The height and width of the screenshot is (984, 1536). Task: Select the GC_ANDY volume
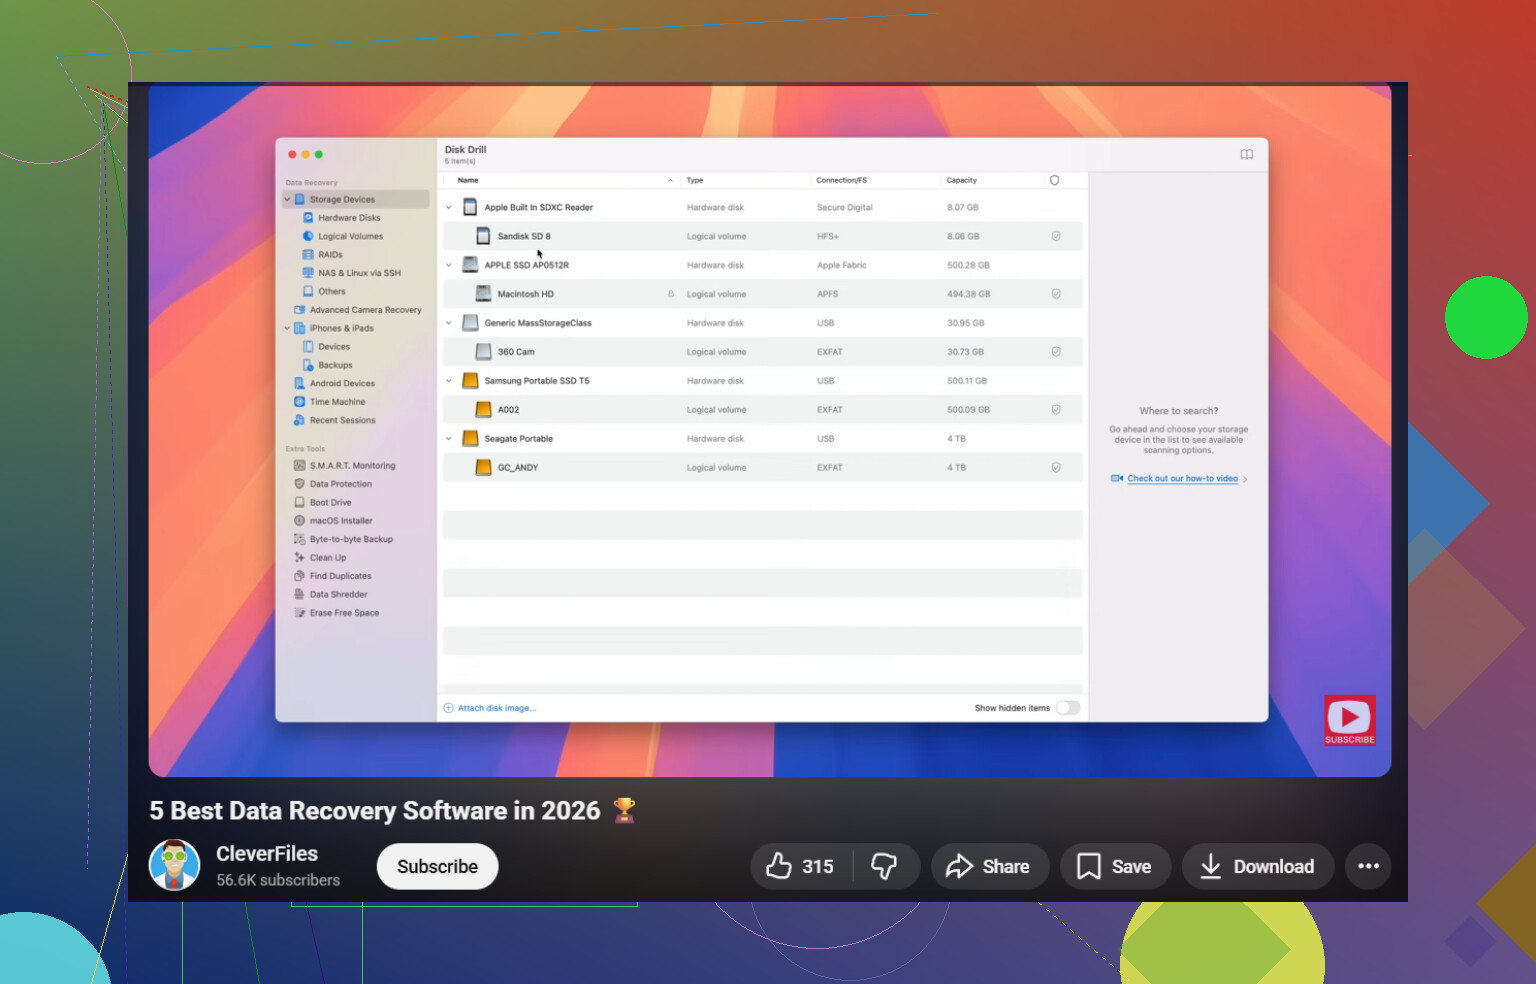(x=763, y=467)
